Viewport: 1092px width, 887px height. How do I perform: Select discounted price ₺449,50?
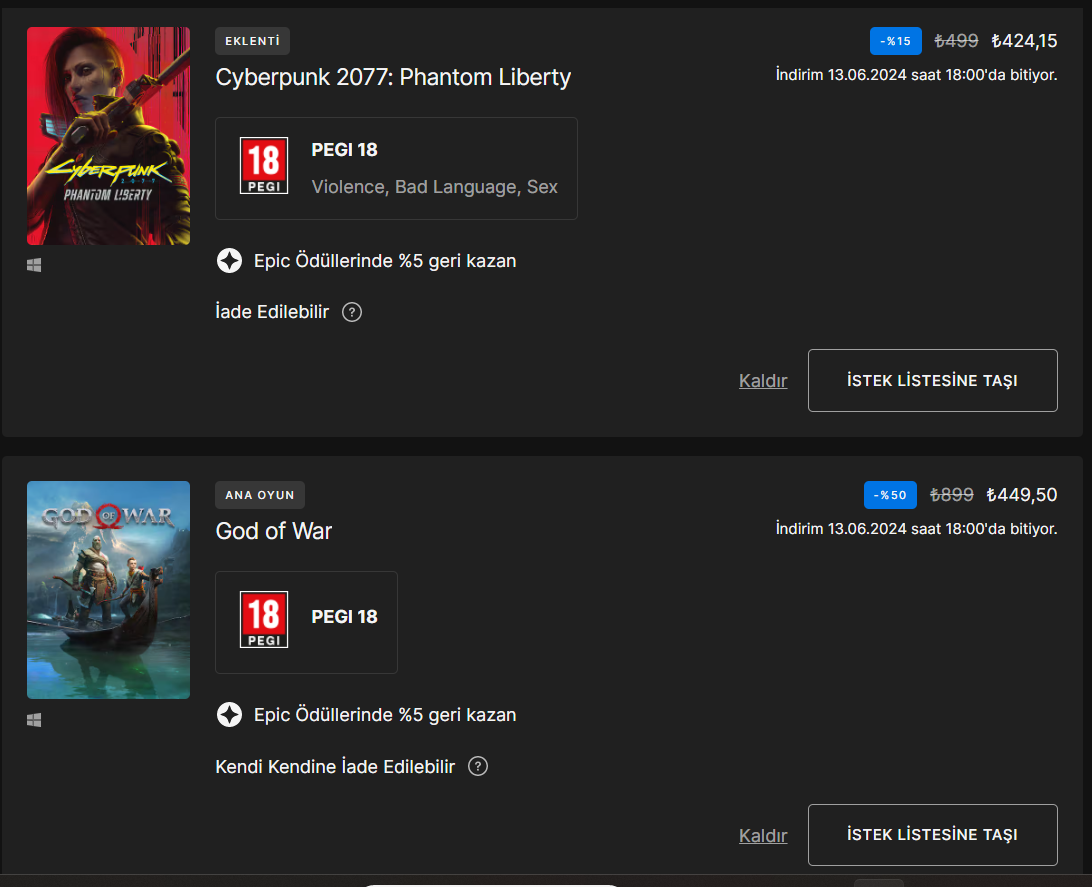pos(1022,495)
